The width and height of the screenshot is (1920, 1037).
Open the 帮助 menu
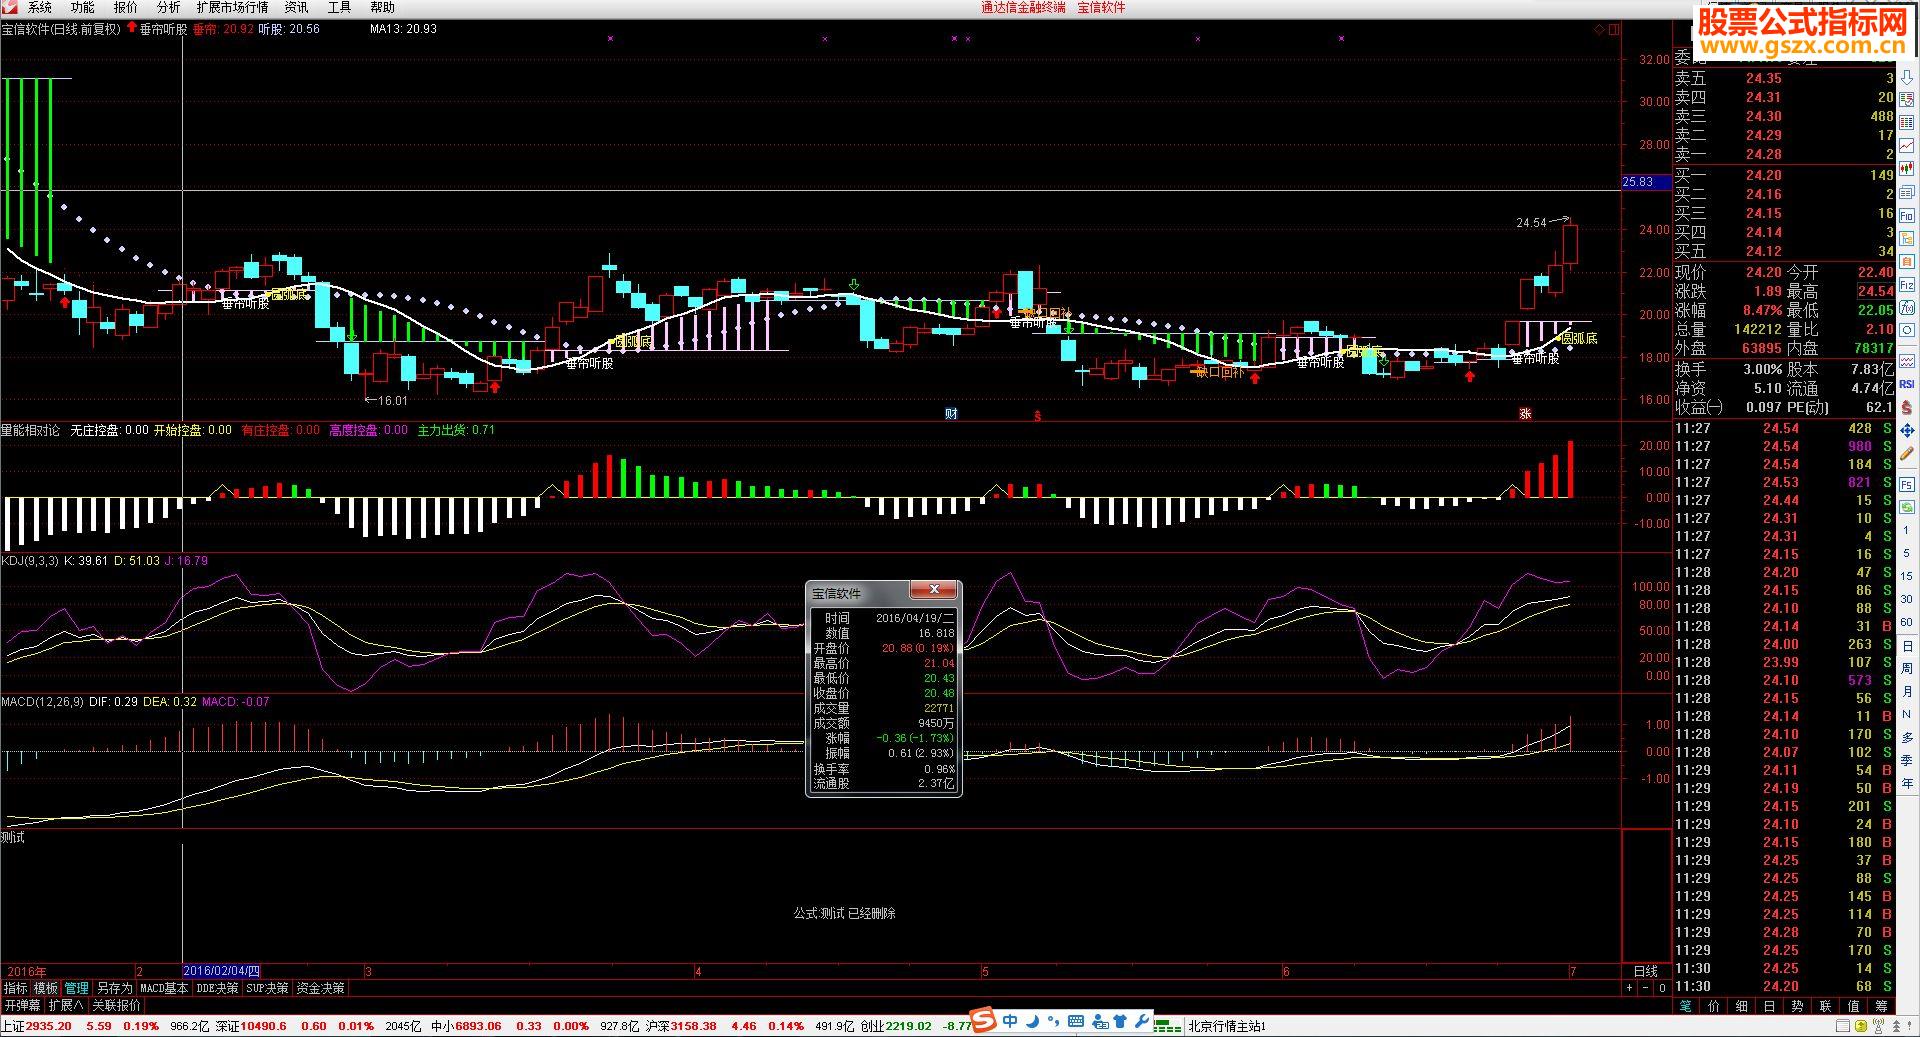click(x=383, y=8)
